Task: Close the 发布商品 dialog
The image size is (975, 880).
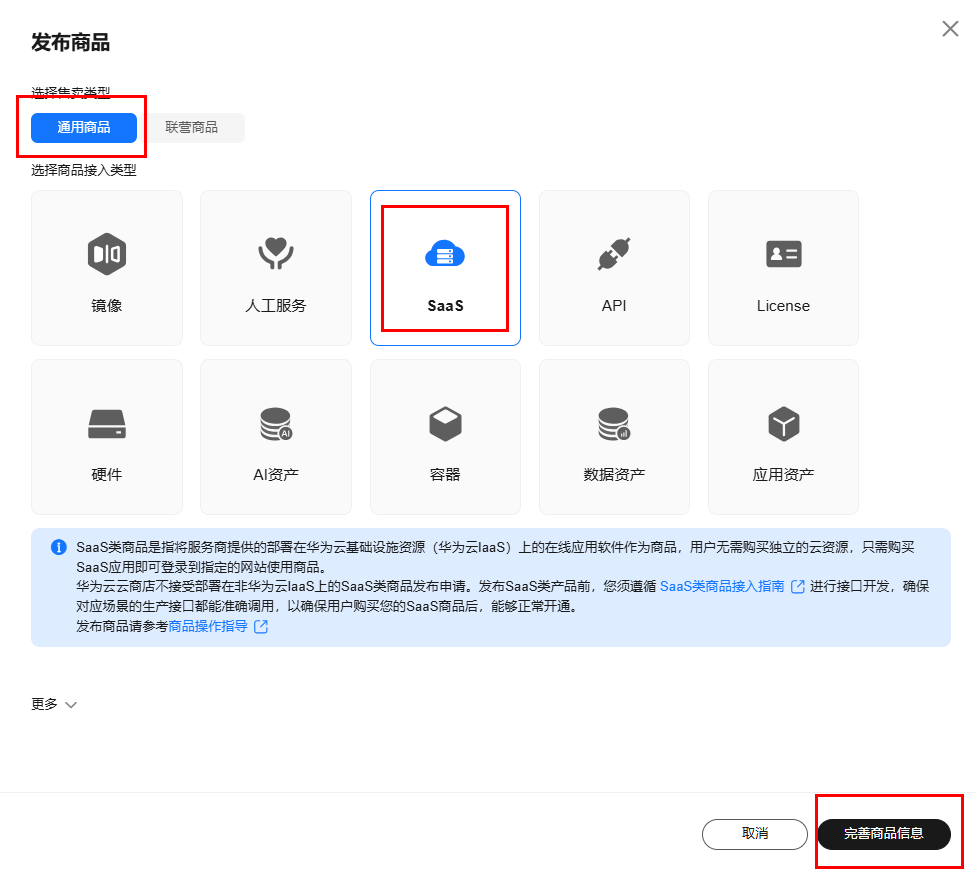Action: pos(950,29)
